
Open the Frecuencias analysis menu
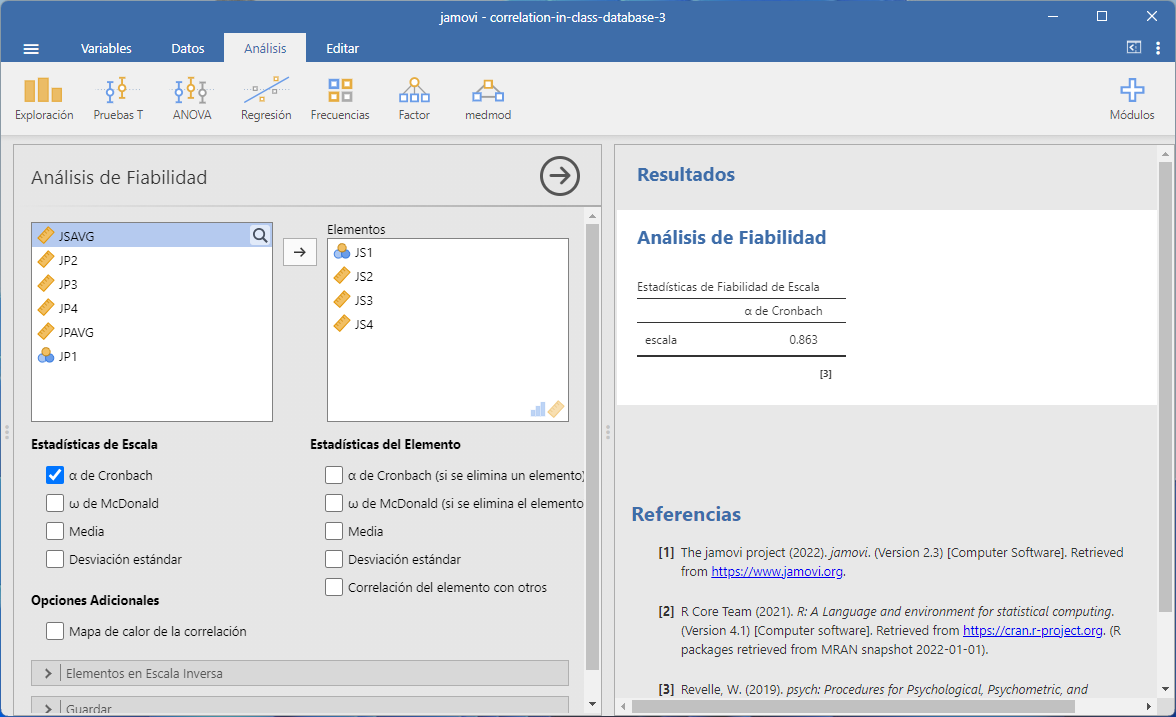[340, 99]
